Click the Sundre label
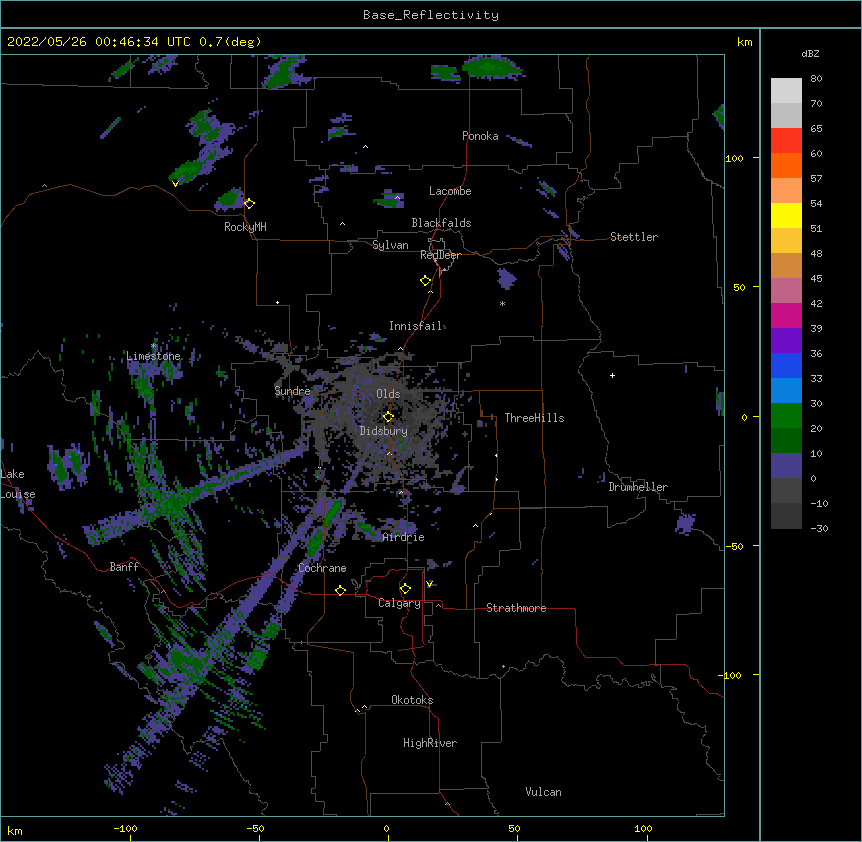The width and height of the screenshot is (862, 842). tap(292, 391)
